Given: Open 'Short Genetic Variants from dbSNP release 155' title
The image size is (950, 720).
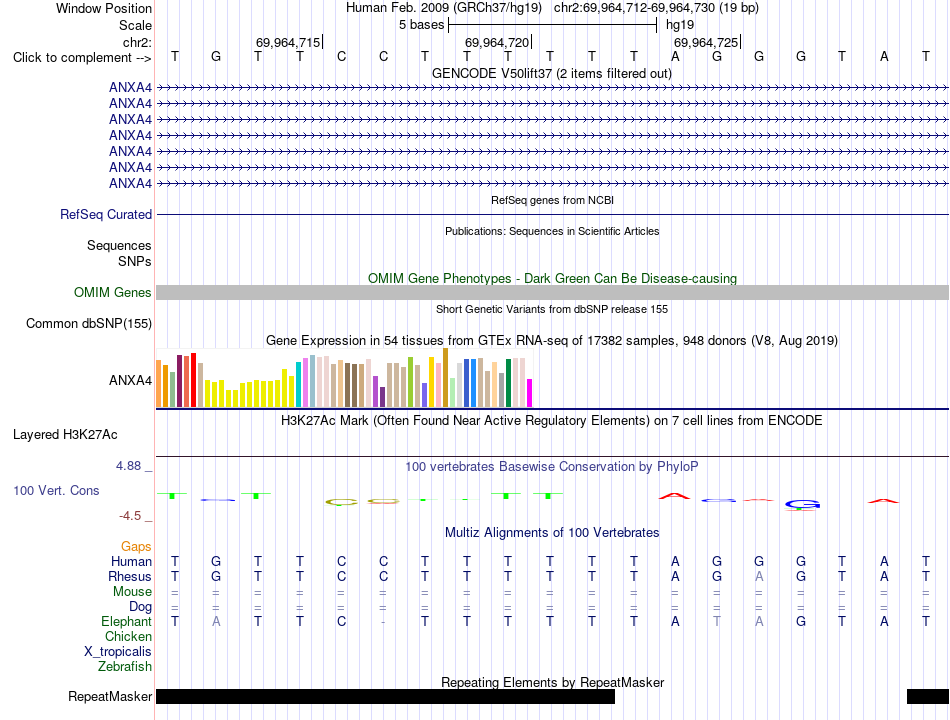Looking at the screenshot, I should 552,309.
